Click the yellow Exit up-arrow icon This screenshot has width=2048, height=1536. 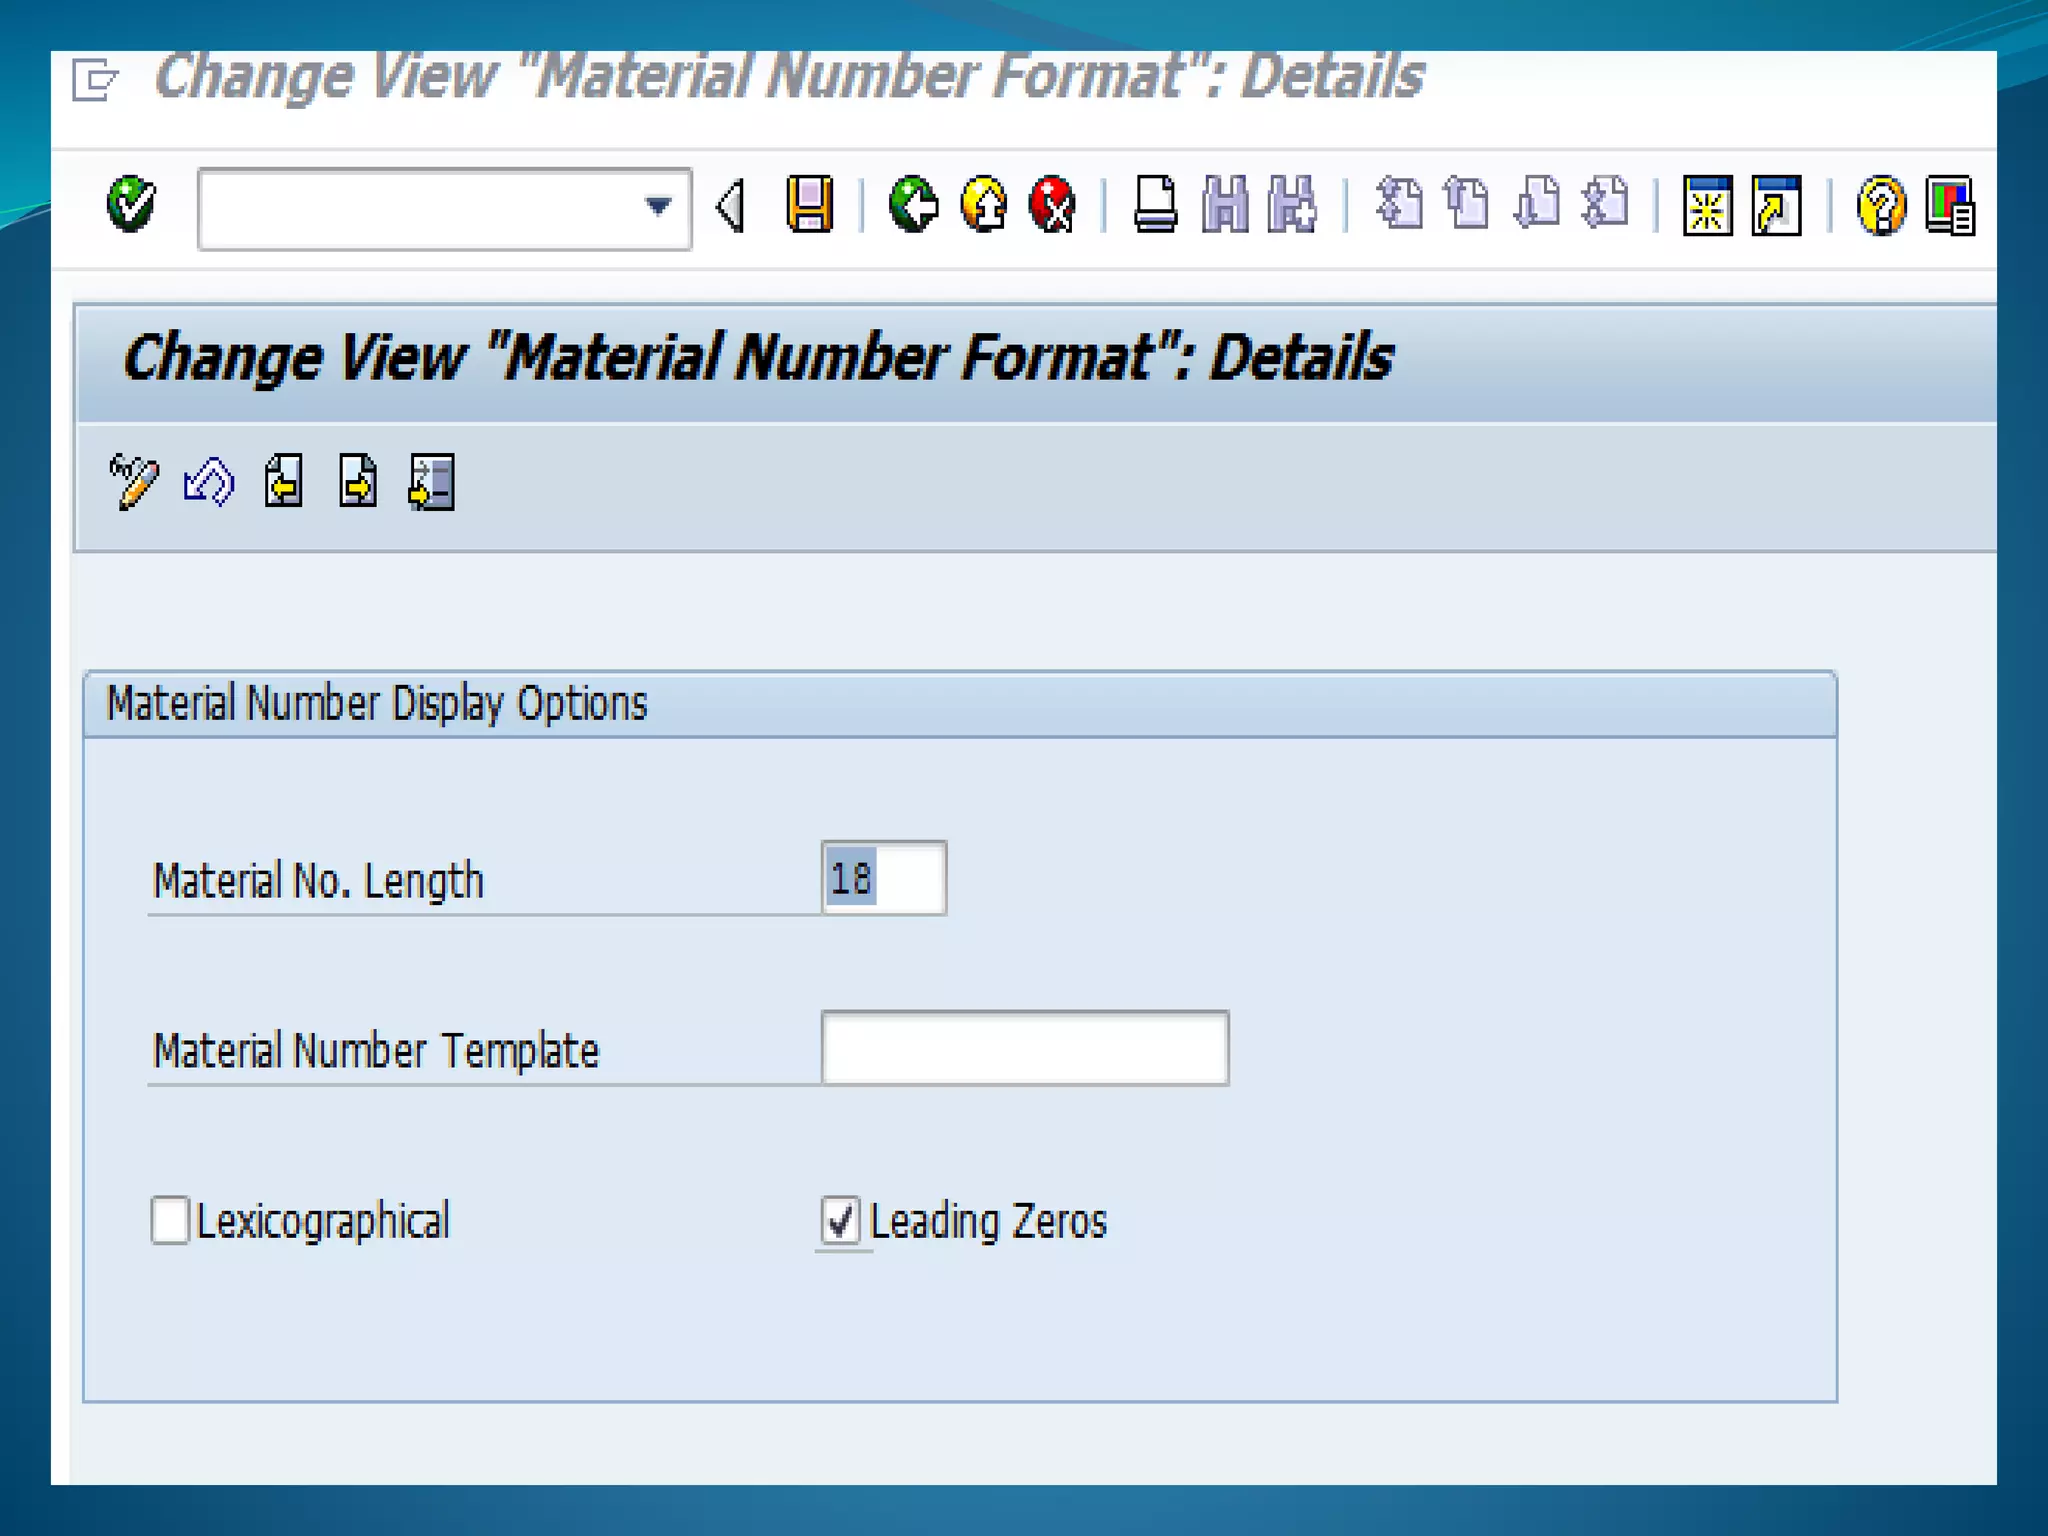[984, 205]
